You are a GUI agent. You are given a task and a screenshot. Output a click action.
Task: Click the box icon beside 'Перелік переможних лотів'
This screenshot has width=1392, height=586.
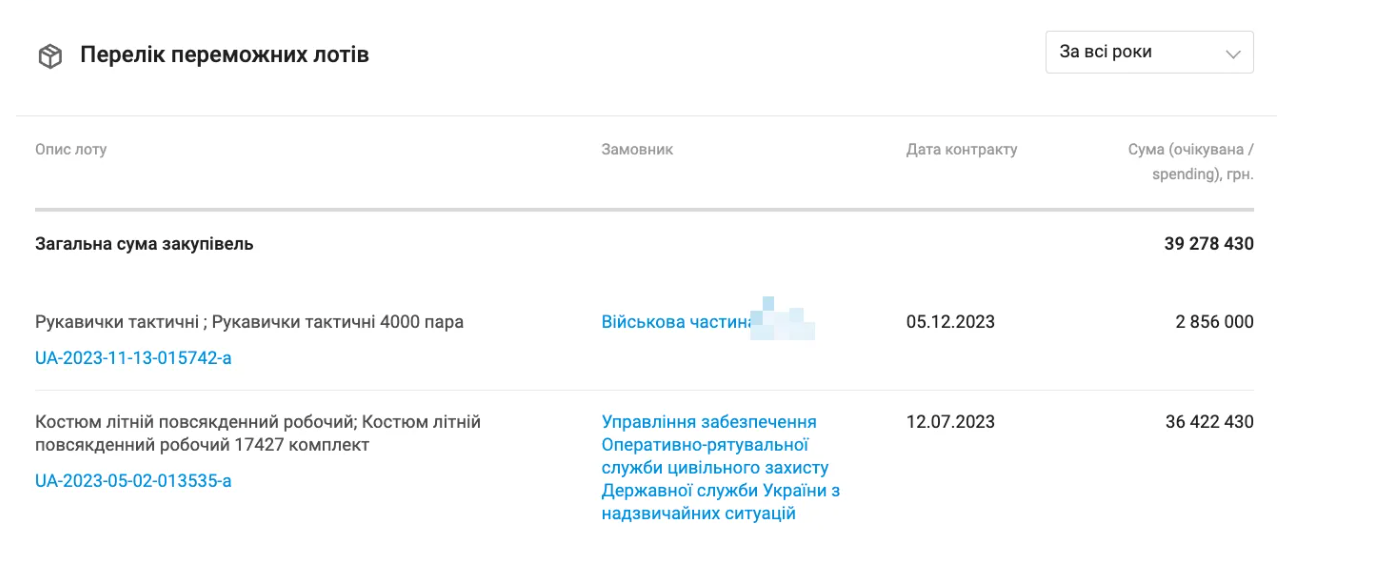click(50, 57)
